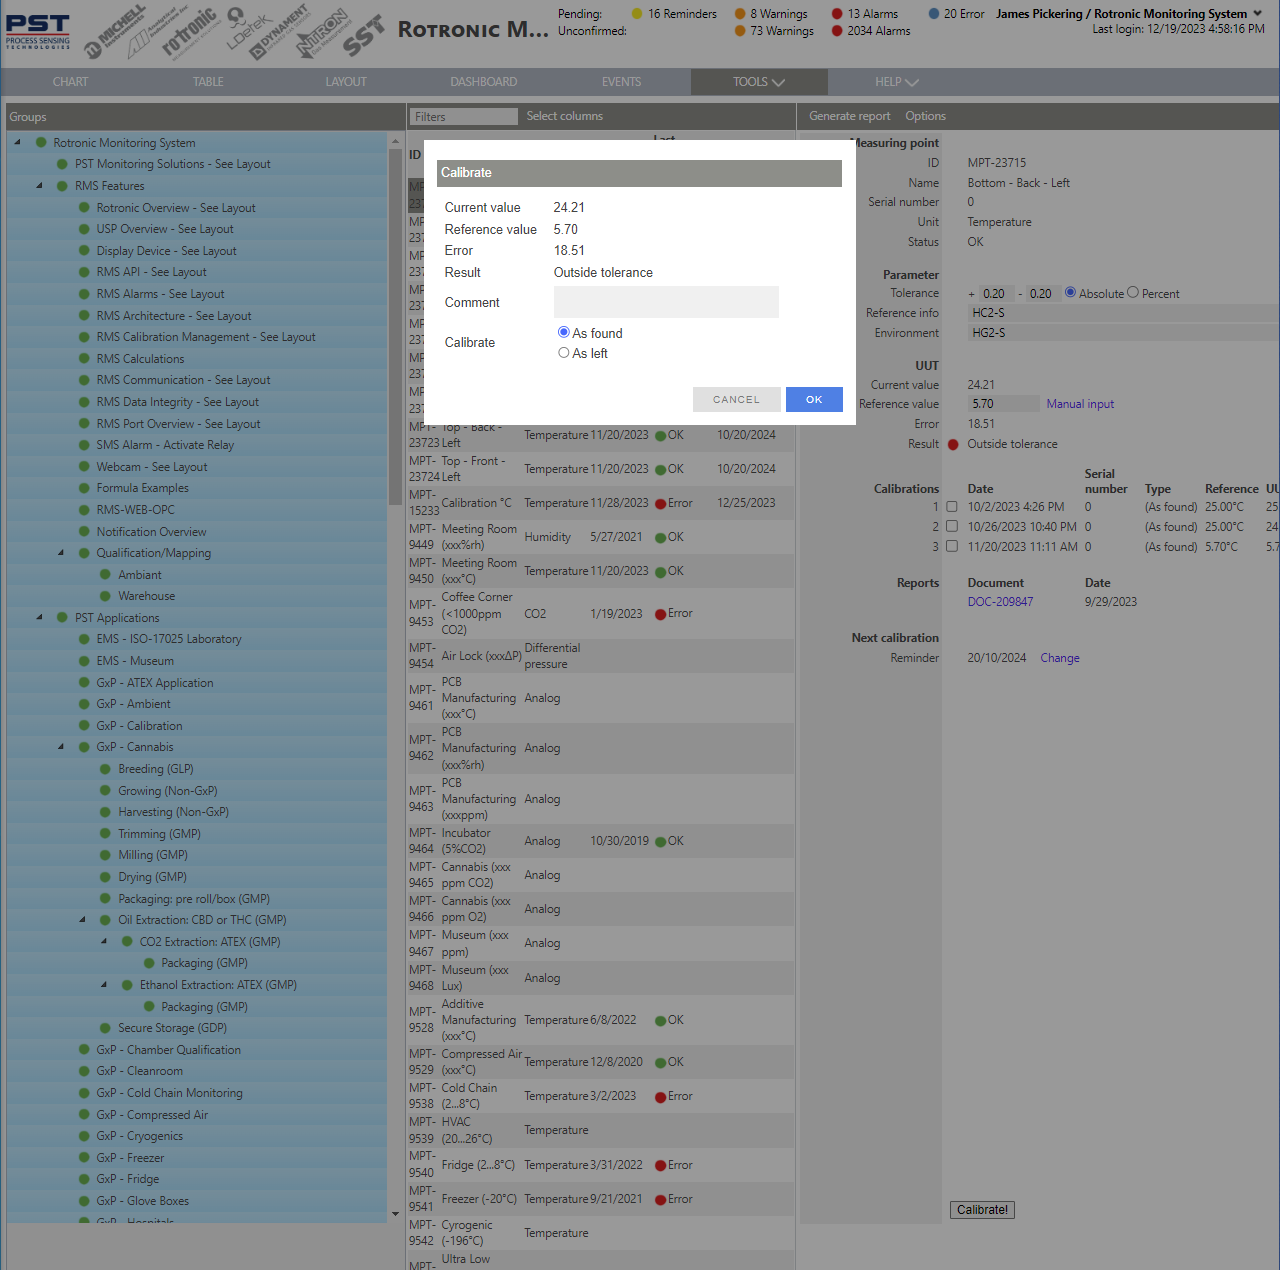Click the Comment field in Calibrate dialog
Viewport: 1280px width, 1270px height.
click(x=666, y=302)
